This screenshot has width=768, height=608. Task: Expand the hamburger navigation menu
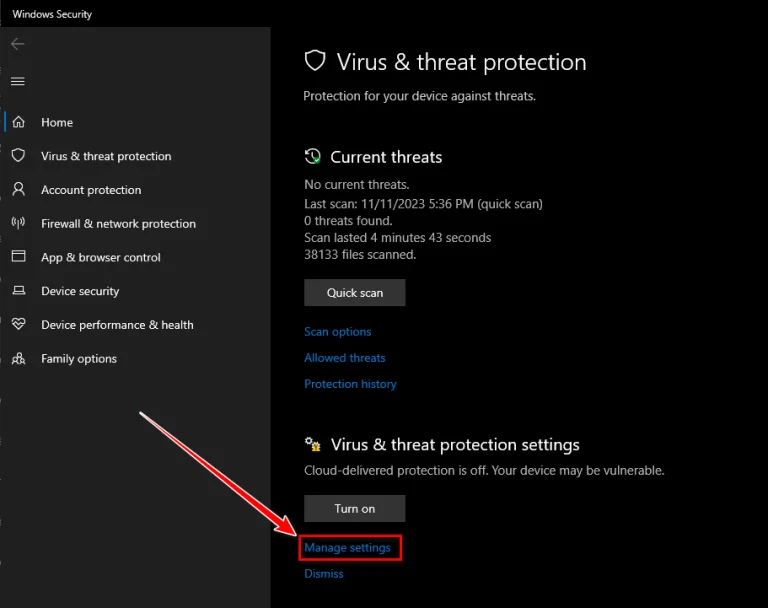point(18,81)
